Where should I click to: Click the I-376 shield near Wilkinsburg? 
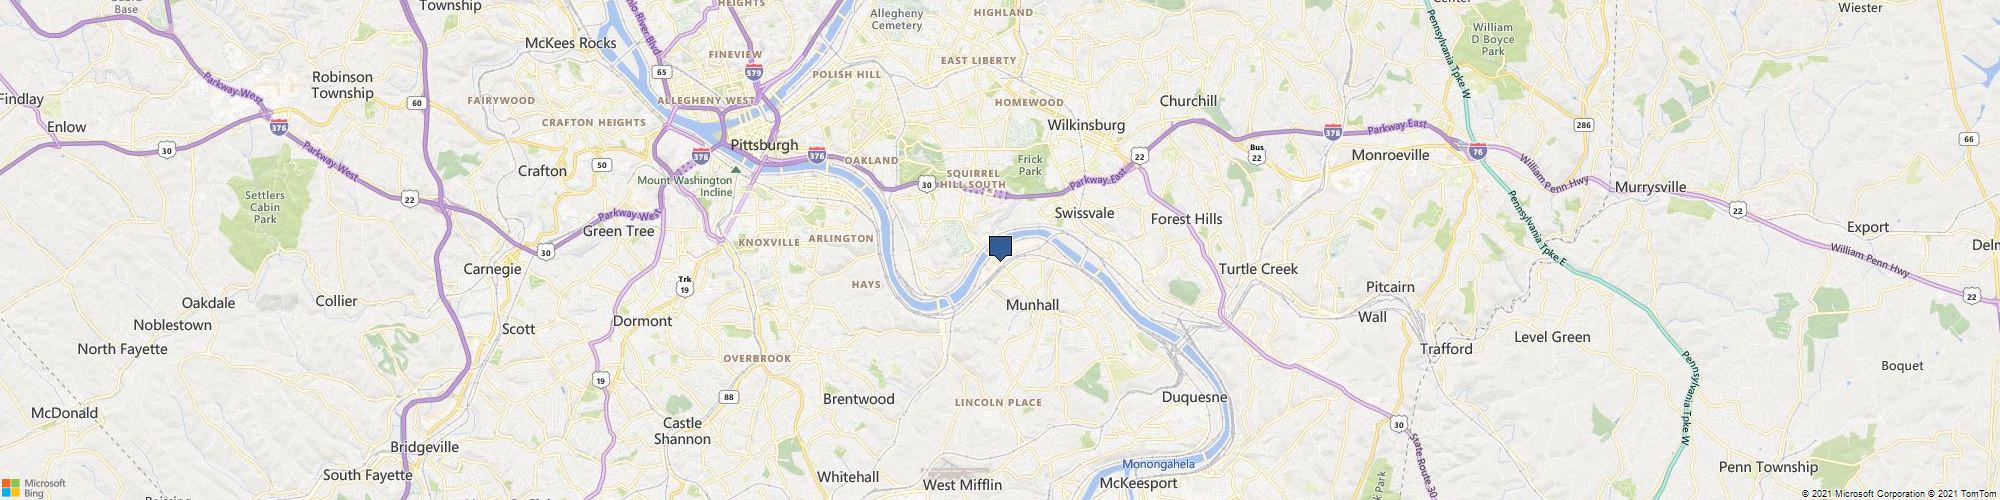point(1332,131)
